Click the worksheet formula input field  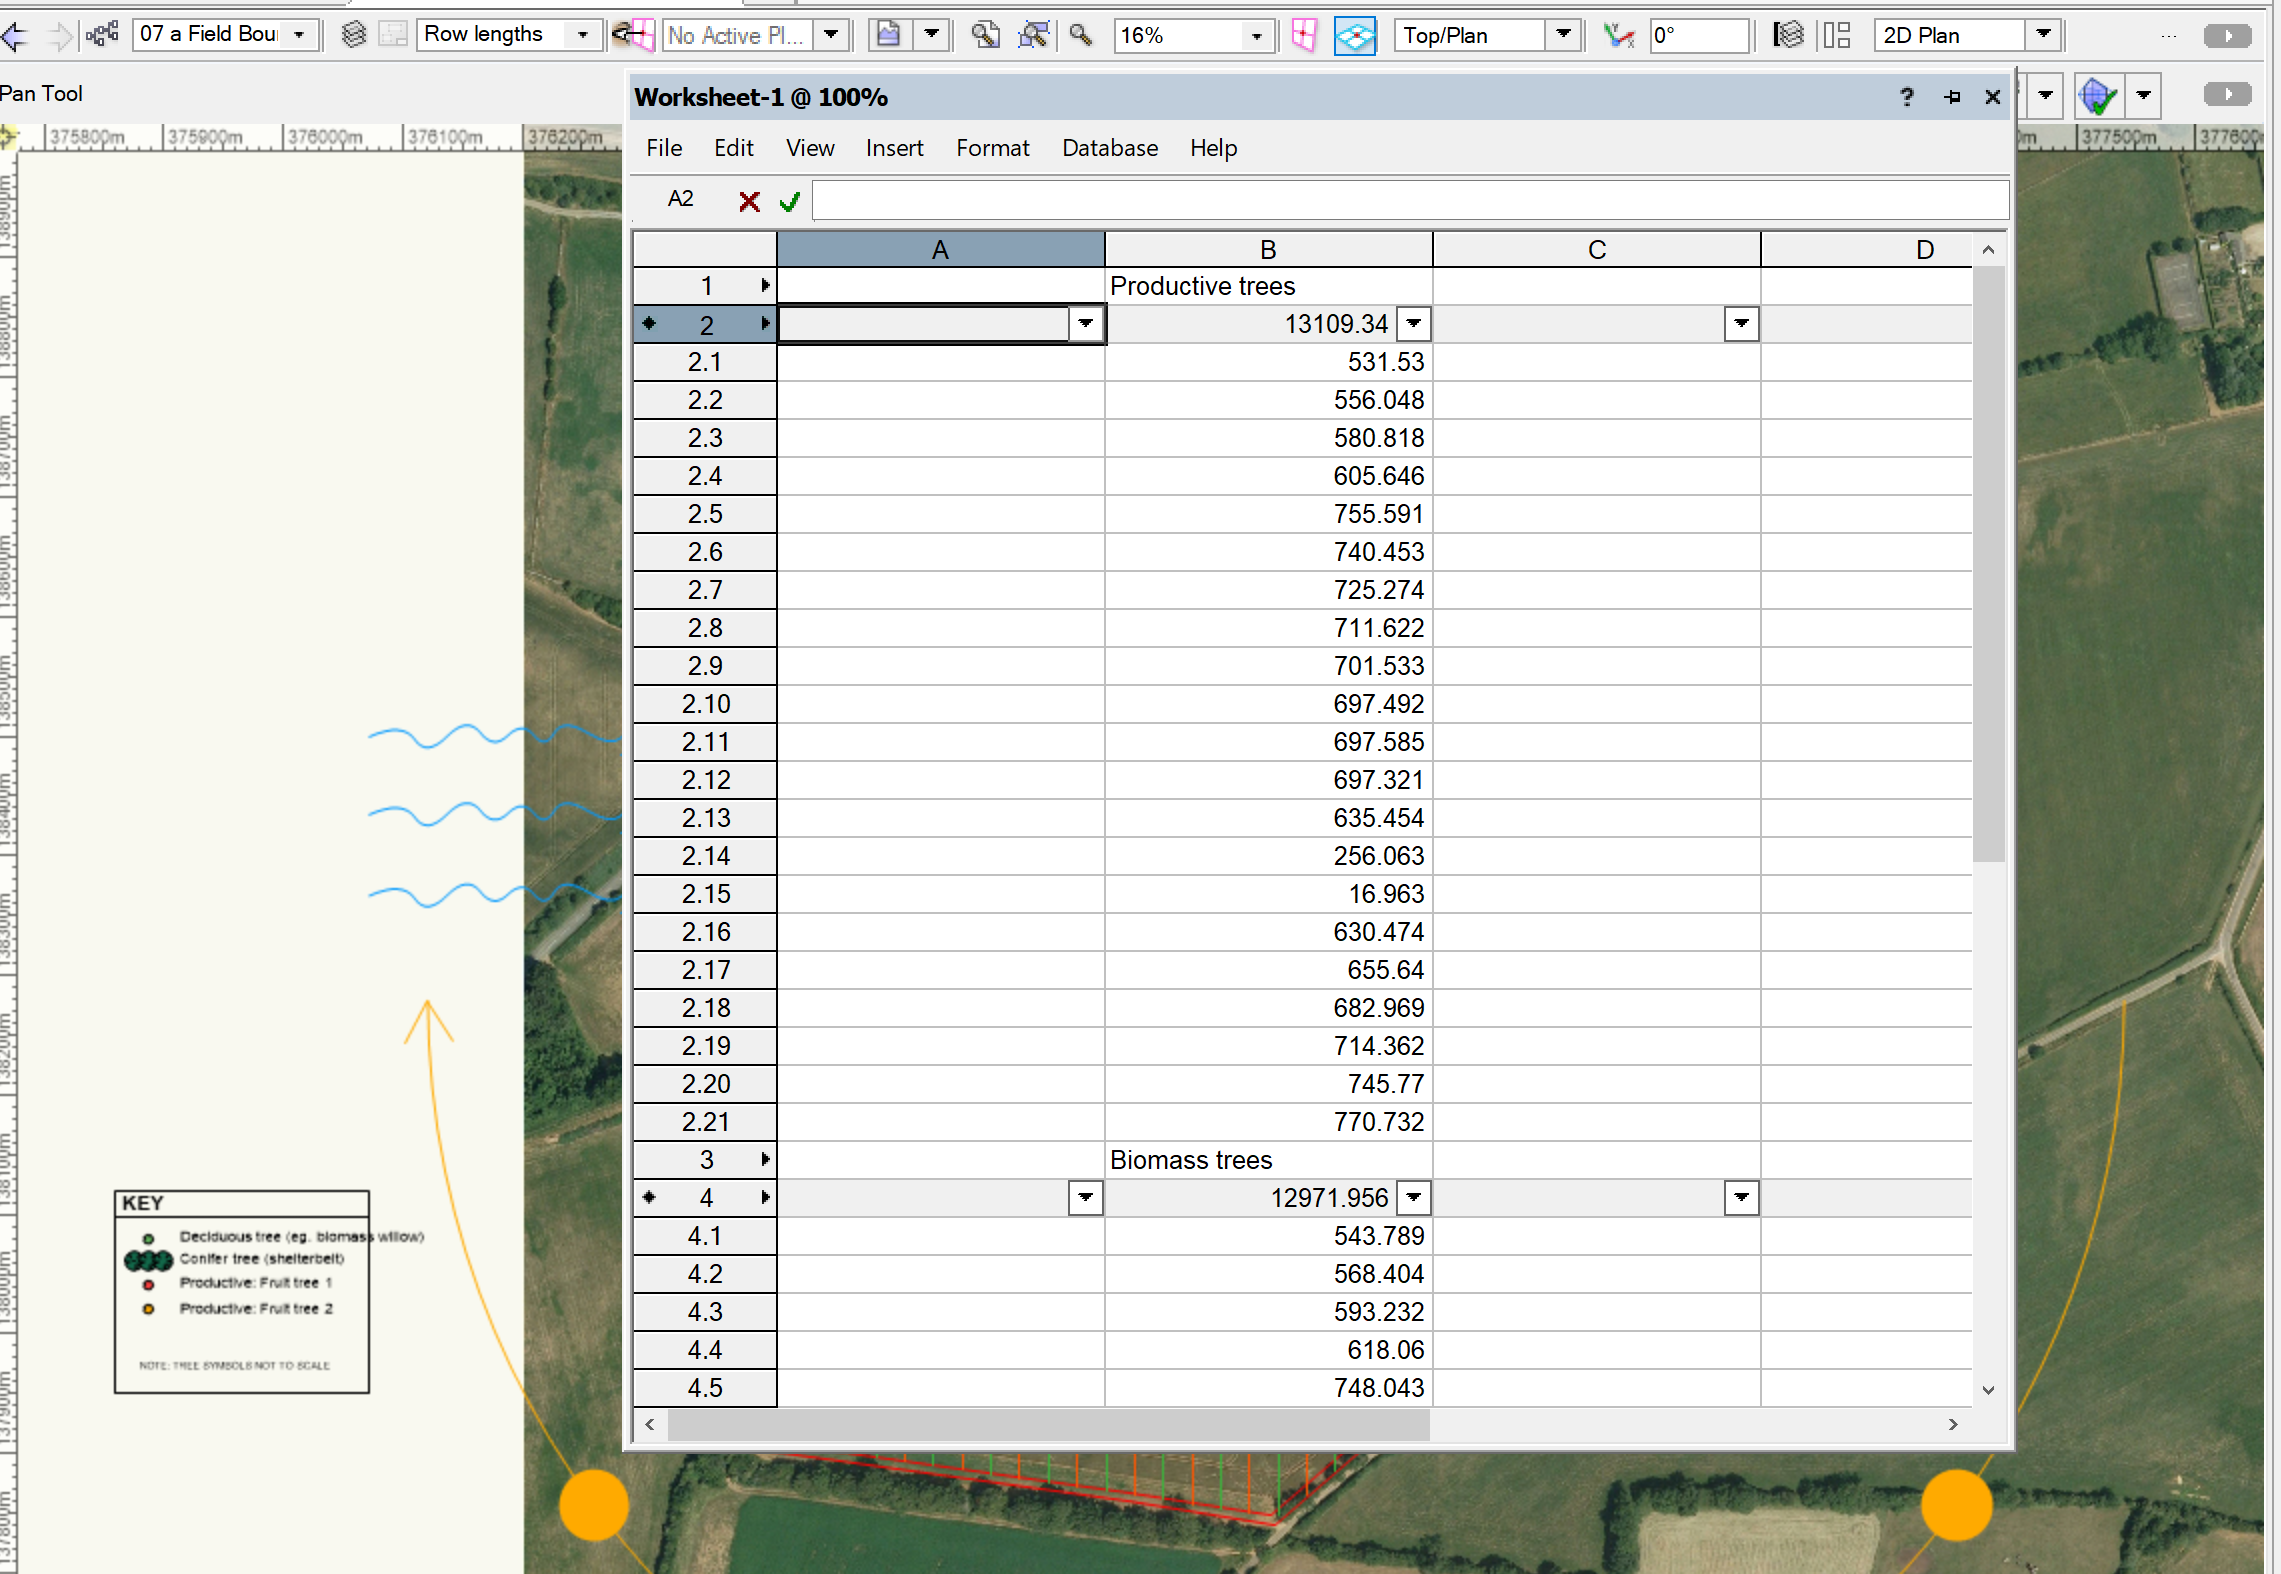click(x=1409, y=200)
